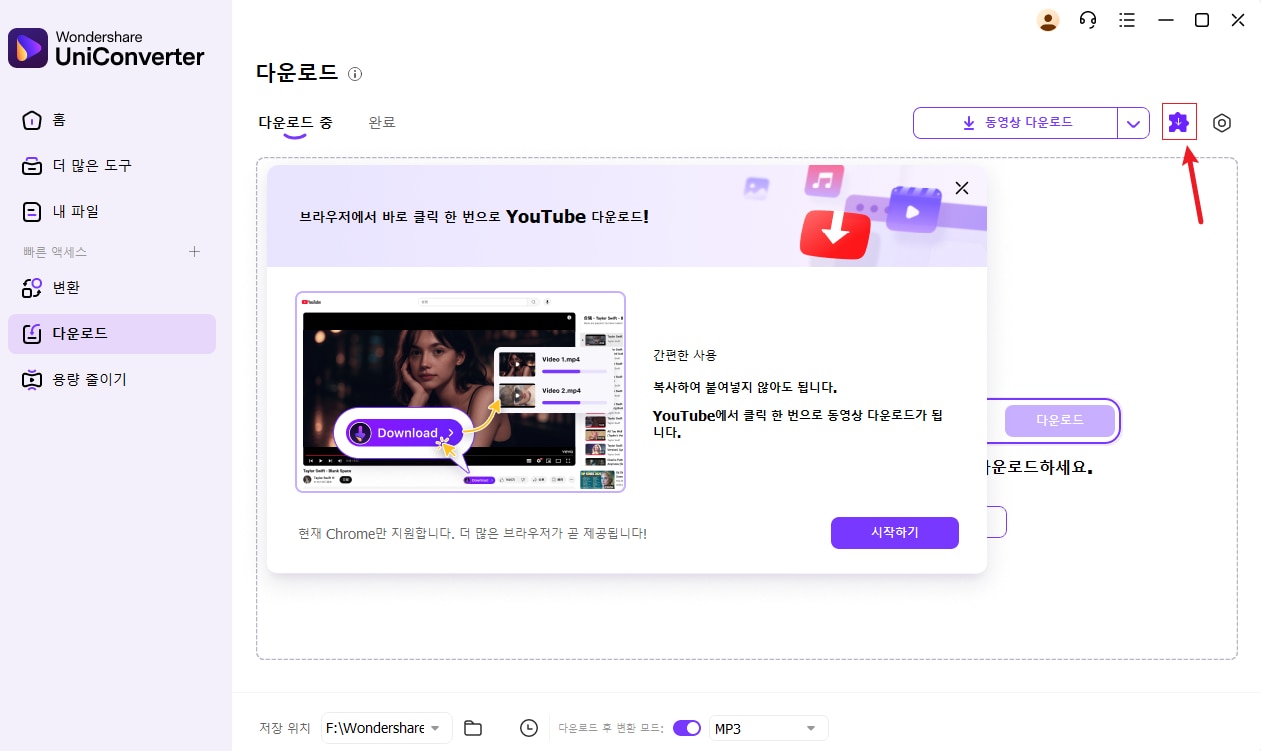Open the hamburger menu list icon

point(1127,20)
